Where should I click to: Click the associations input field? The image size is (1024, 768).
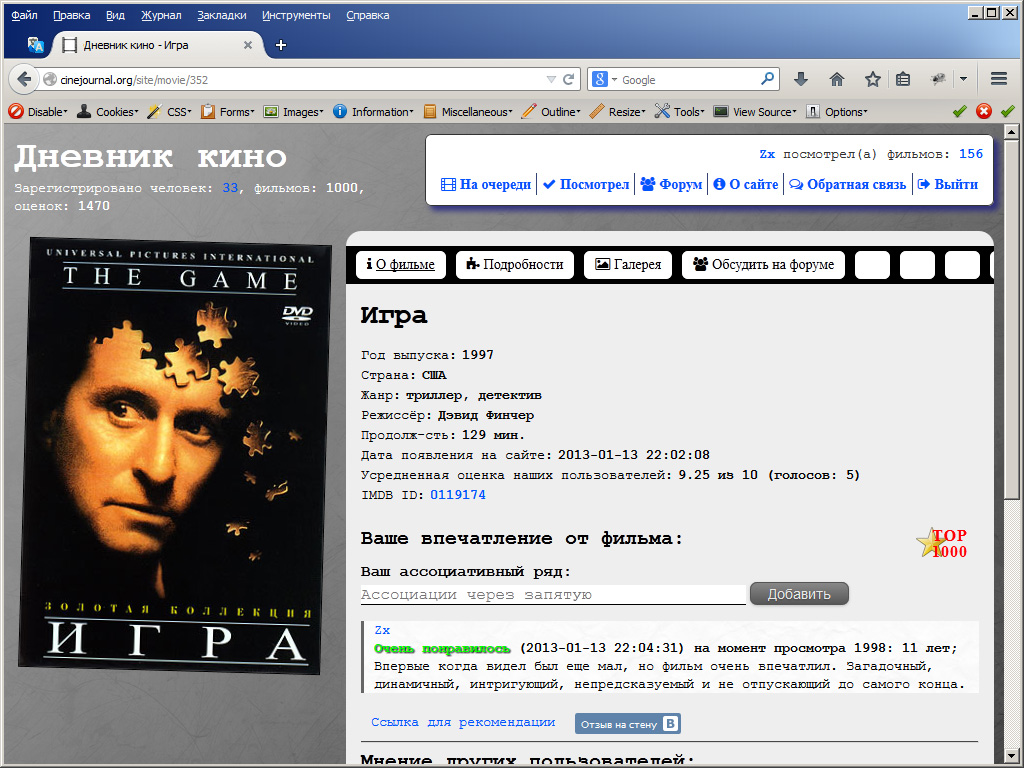(553, 594)
